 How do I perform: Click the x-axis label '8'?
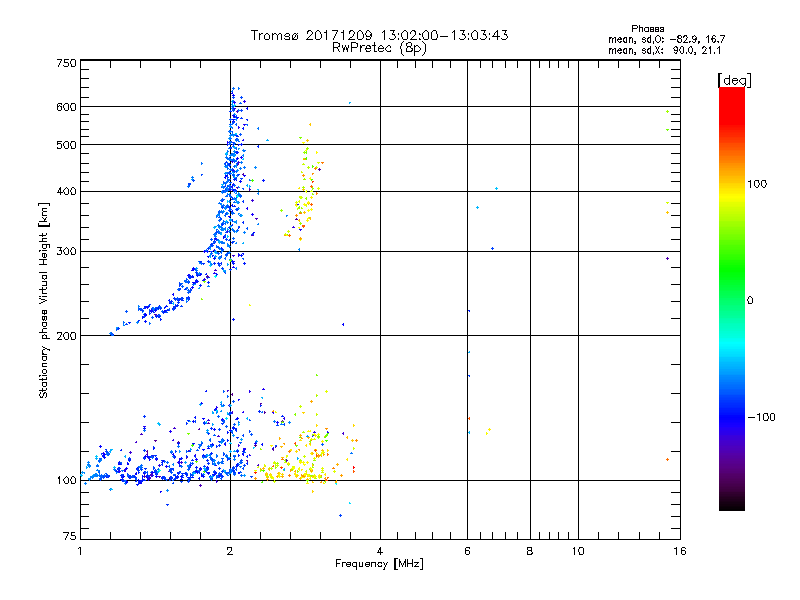(530, 551)
